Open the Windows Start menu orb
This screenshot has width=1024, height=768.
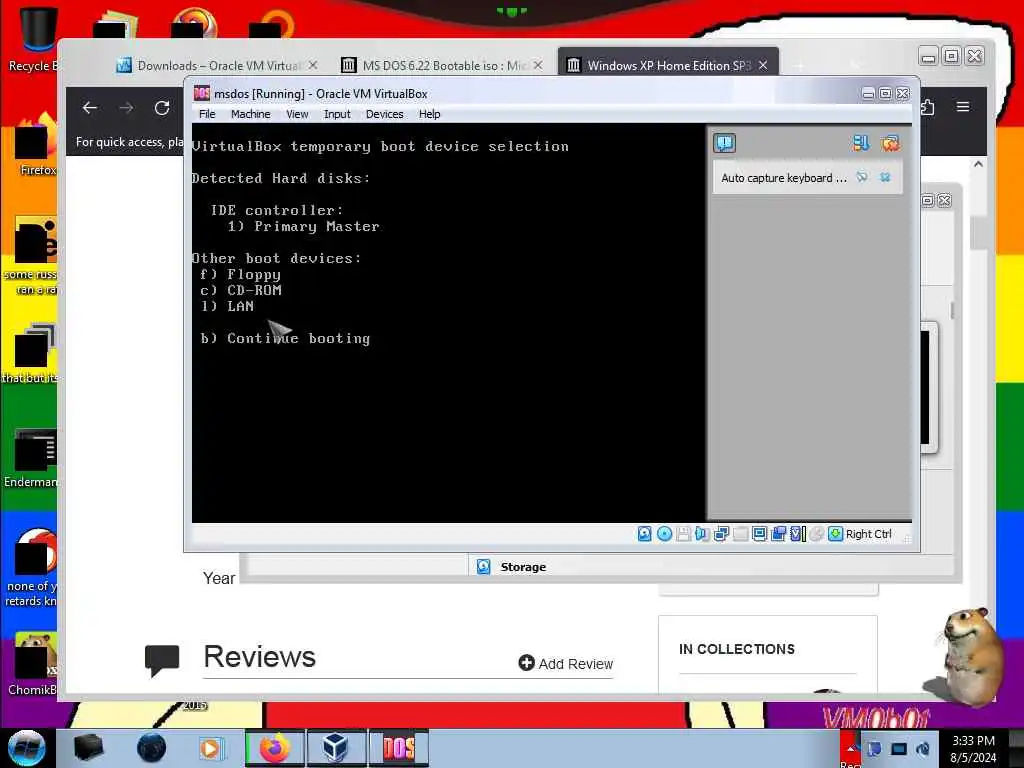coord(26,748)
